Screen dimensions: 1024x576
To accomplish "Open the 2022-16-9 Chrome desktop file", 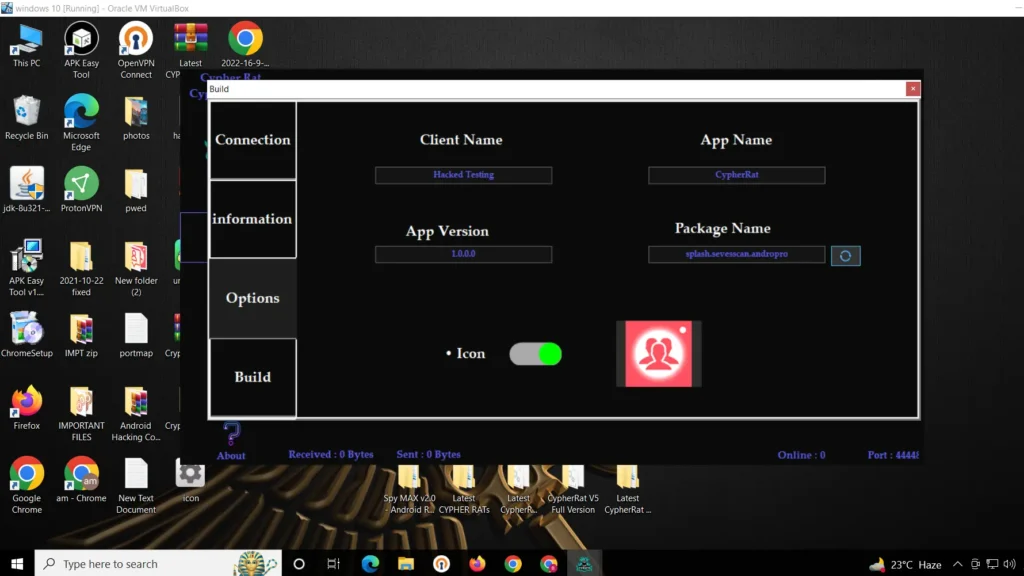I will pos(245,44).
